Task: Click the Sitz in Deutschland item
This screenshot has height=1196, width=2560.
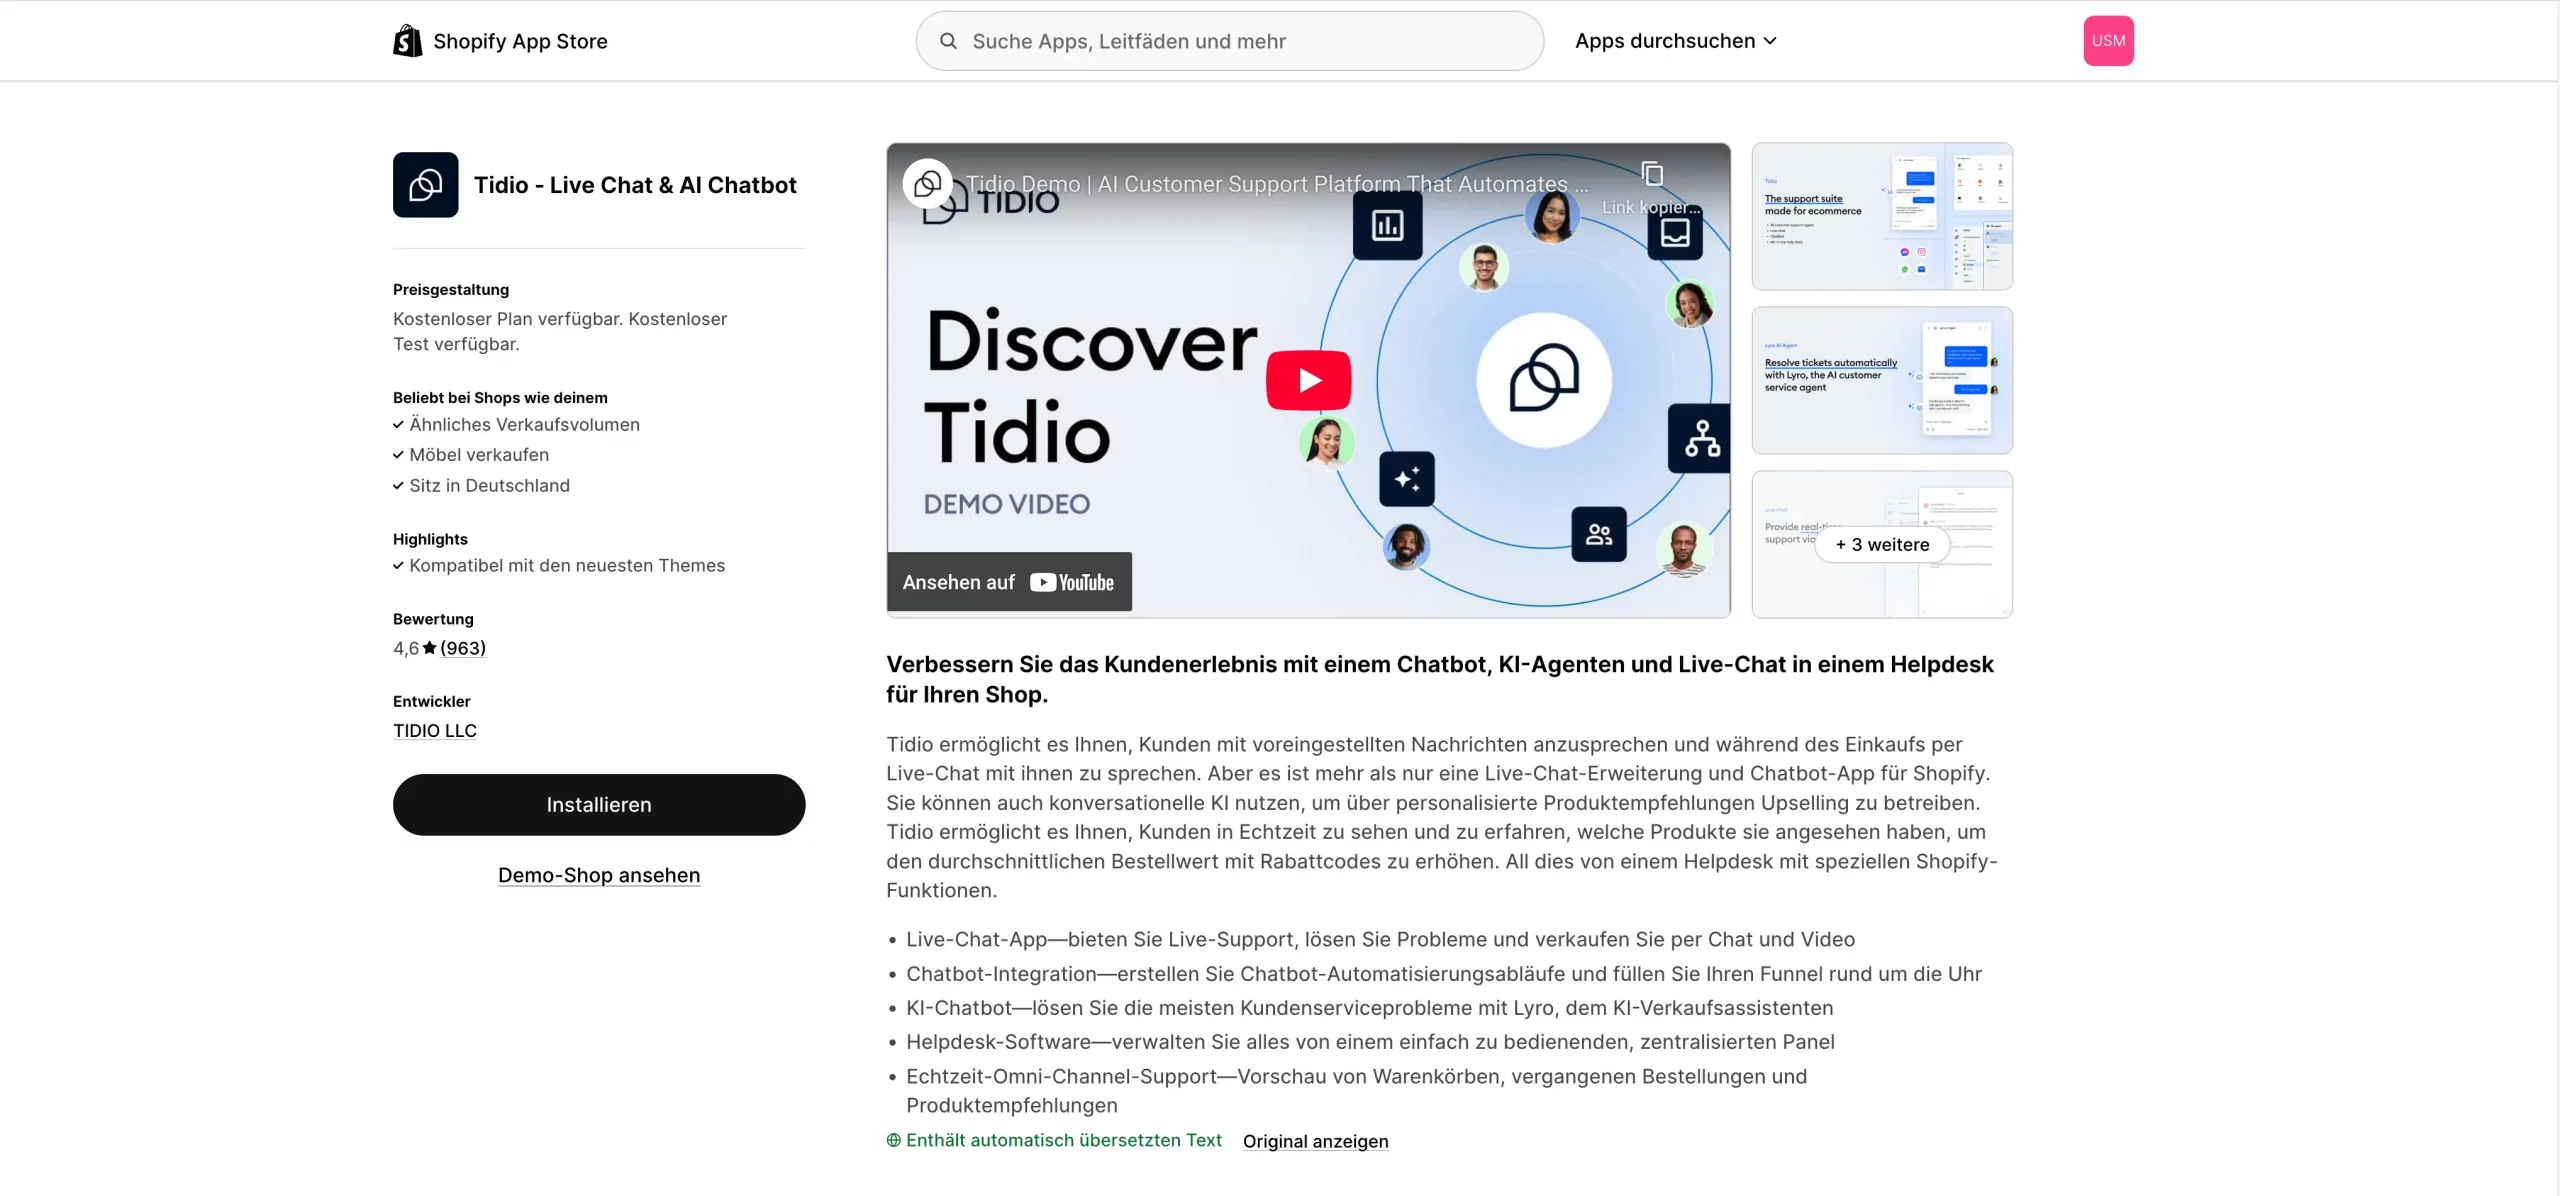Action: 489,486
